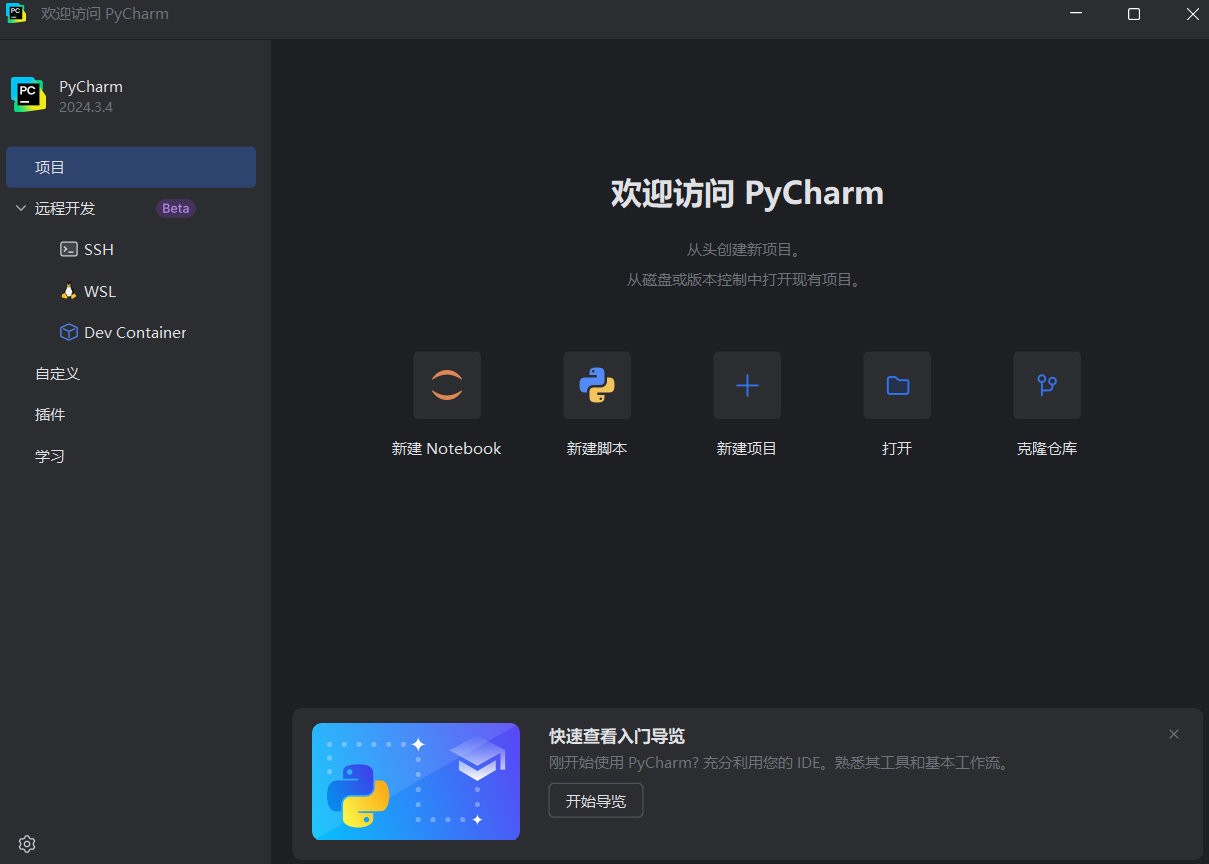The width and height of the screenshot is (1209, 864).
Task: Click the Clone Repository branch icon
Action: 1047,385
